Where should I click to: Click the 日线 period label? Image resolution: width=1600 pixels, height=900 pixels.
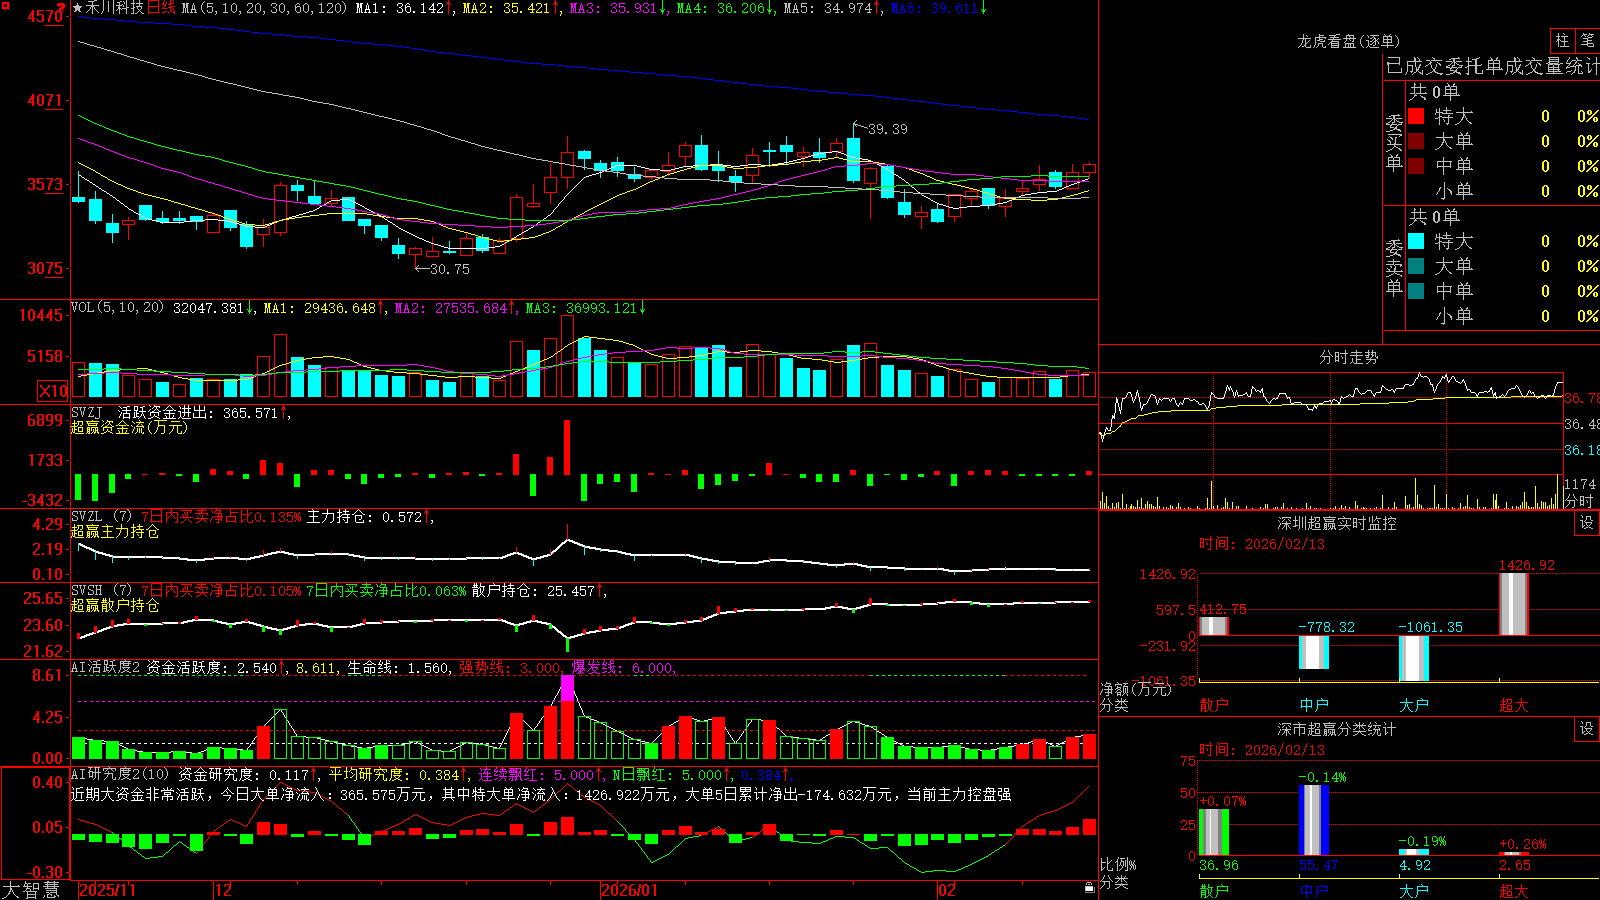click(161, 8)
